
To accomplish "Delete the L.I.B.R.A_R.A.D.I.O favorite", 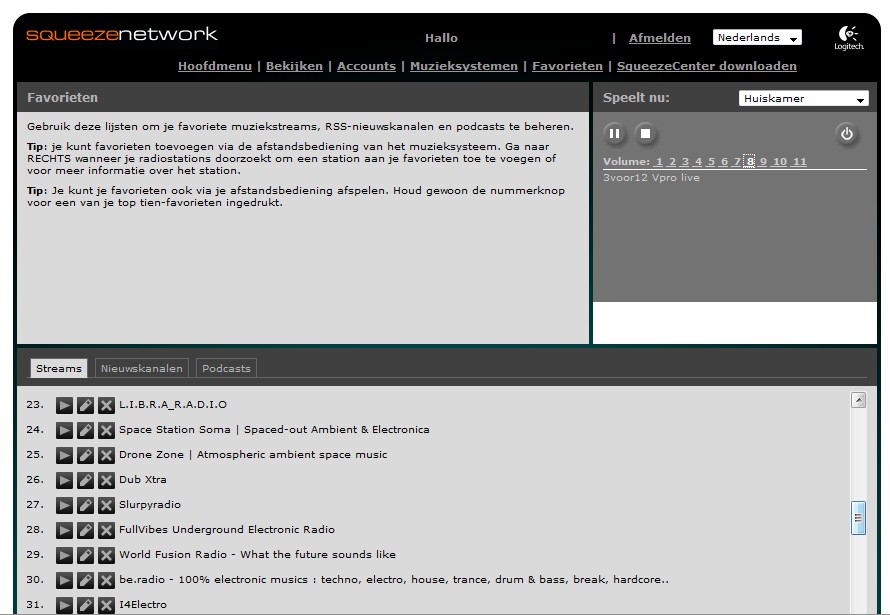I will tap(106, 405).
